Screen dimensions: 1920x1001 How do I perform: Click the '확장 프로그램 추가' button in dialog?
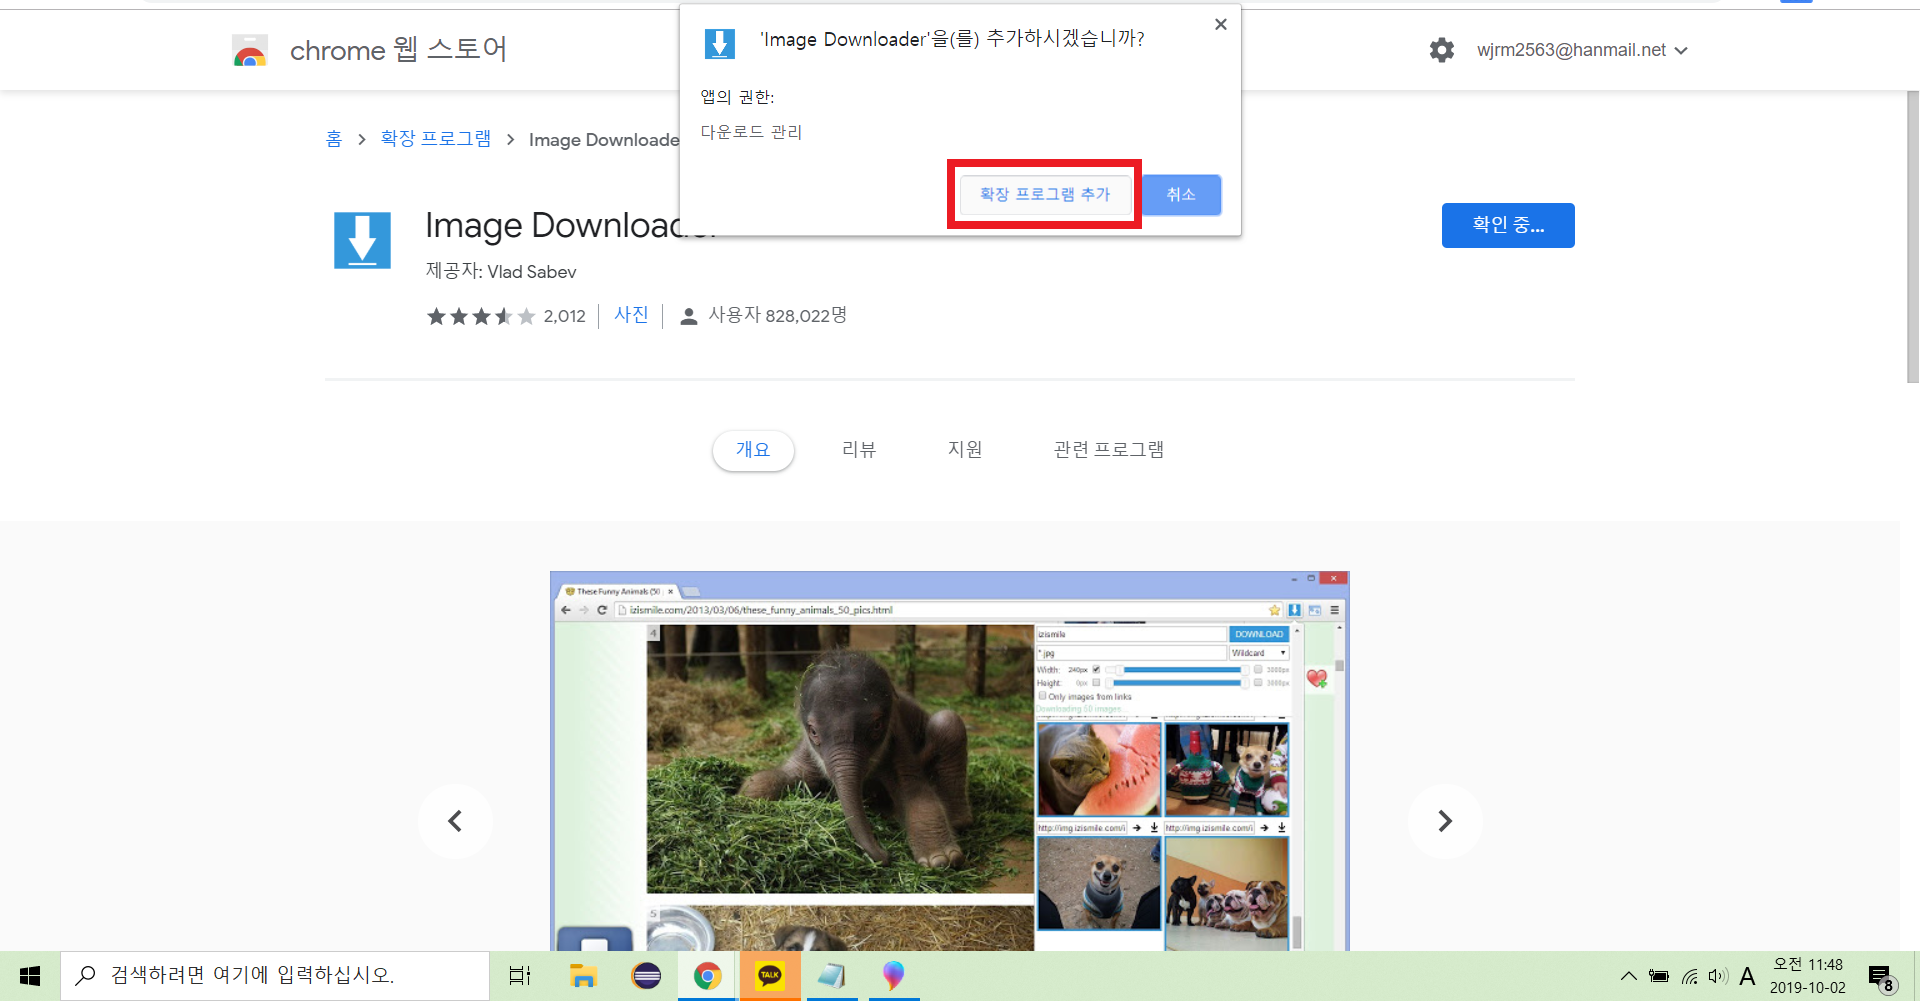pos(1045,195)
